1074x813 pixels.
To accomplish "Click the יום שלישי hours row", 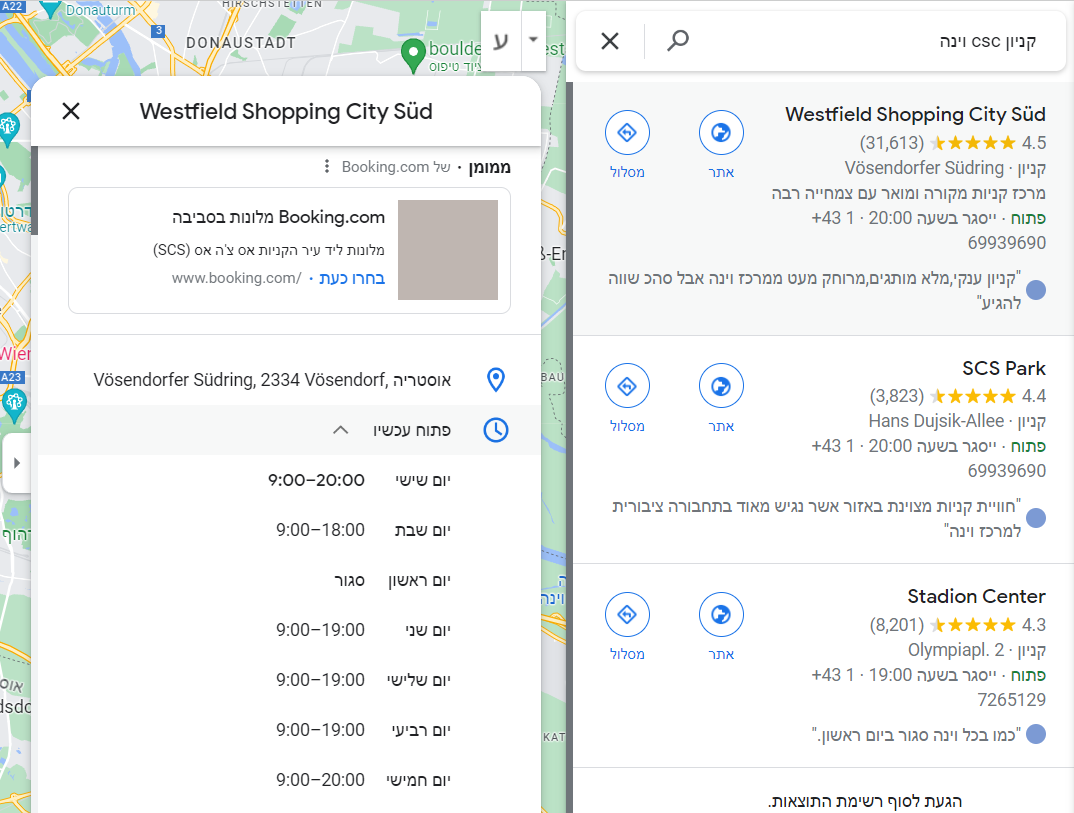I will (x=363, y=680).
